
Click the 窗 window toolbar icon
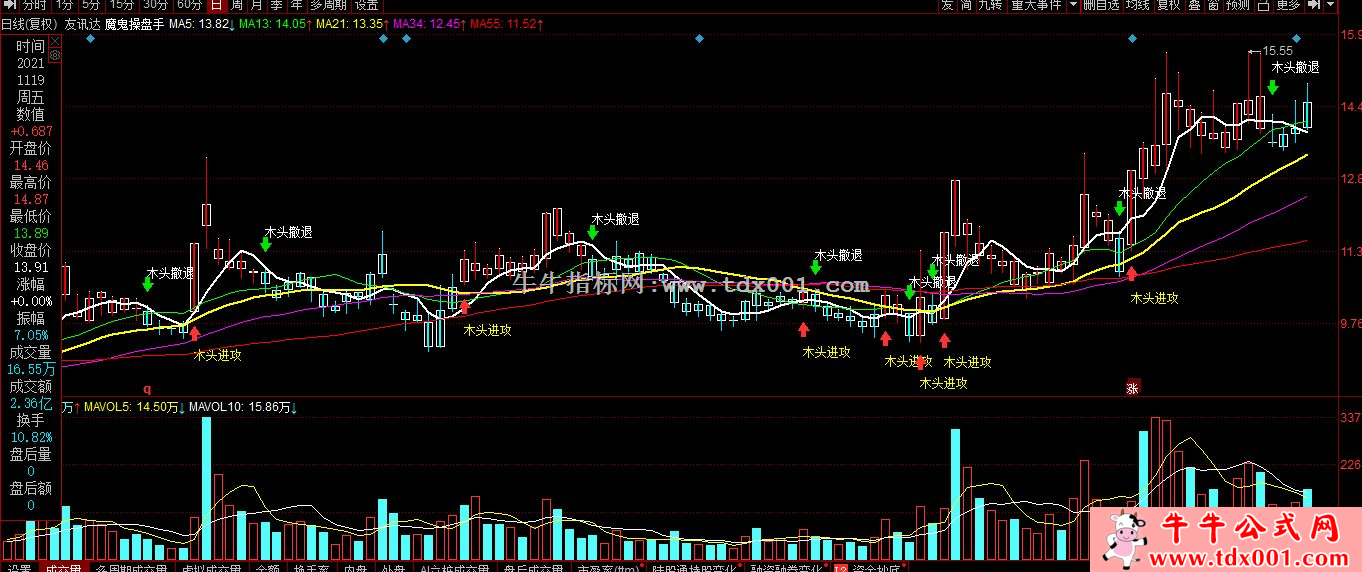[x=1216, y=5]
